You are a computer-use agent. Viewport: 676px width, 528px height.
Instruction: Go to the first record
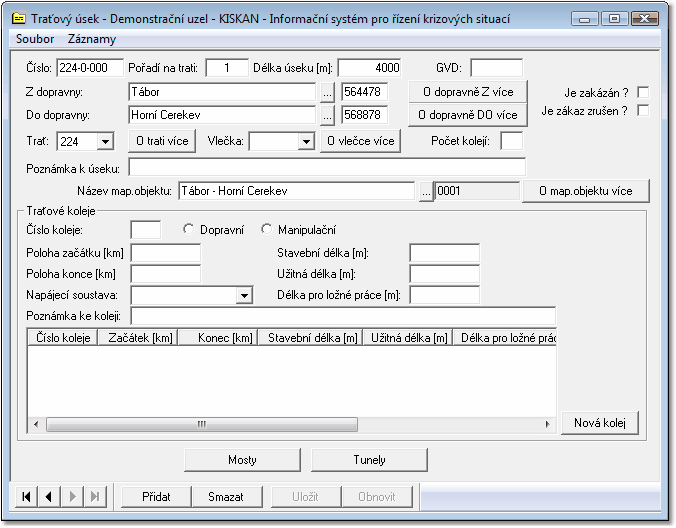[26, 497]
